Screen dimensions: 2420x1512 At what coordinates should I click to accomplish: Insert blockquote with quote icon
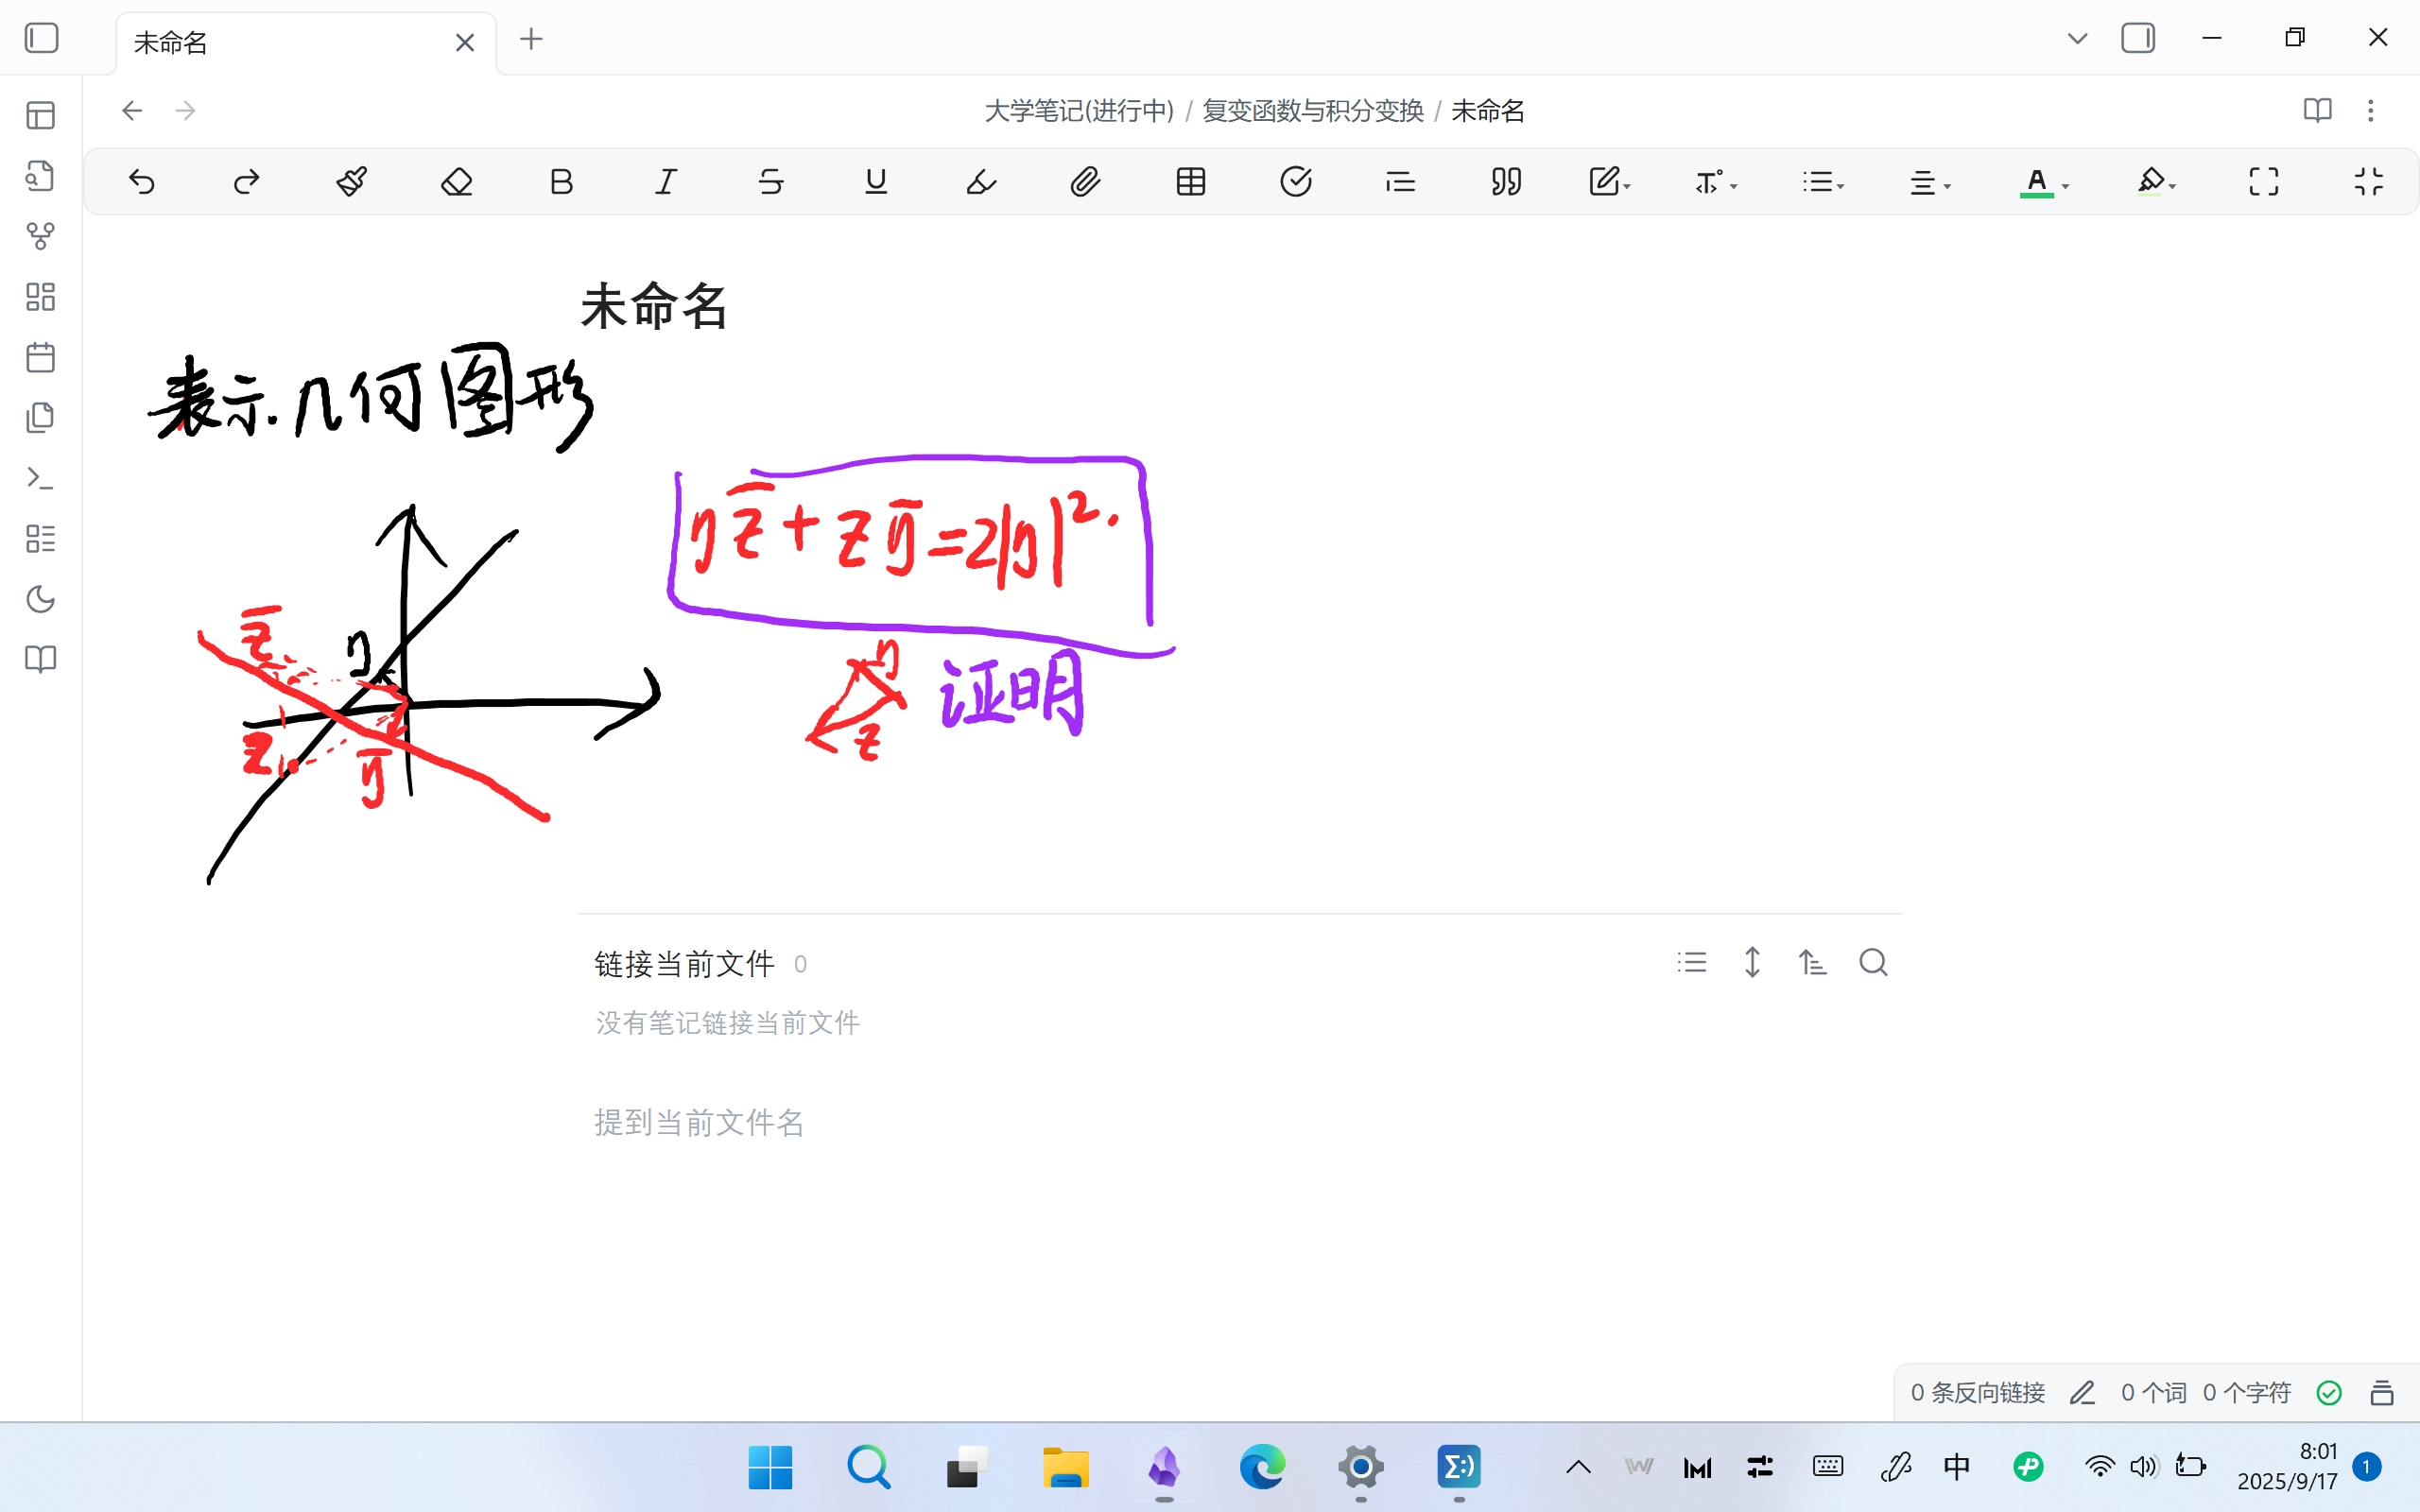click(x=1505, y=182)
